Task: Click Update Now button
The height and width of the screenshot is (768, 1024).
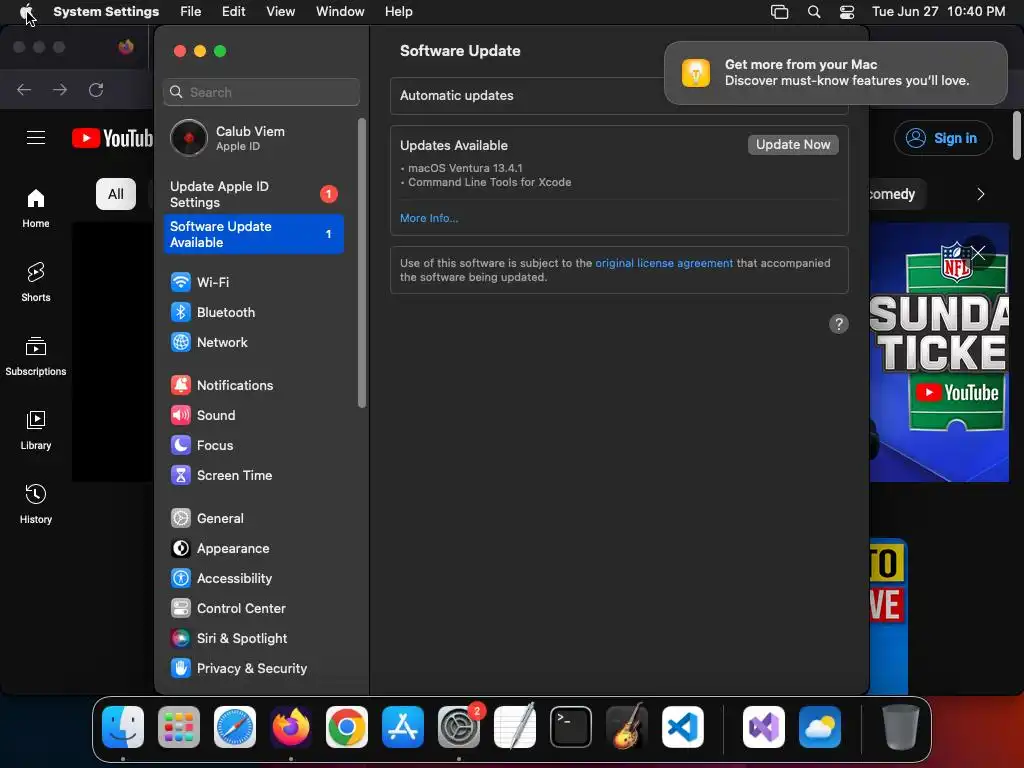Action: [x=793, y=144]
